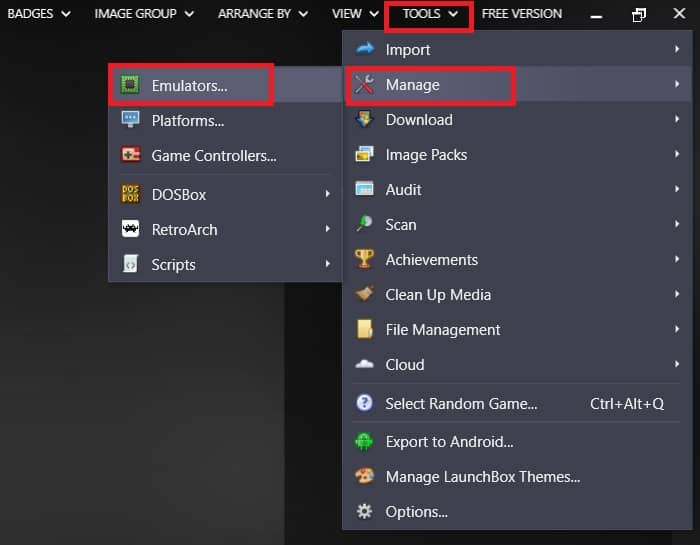Image resolution: width=700 pixels, height=545 pixels.
Task: Choose Platforms... menu entry
Action: [225, 121]
